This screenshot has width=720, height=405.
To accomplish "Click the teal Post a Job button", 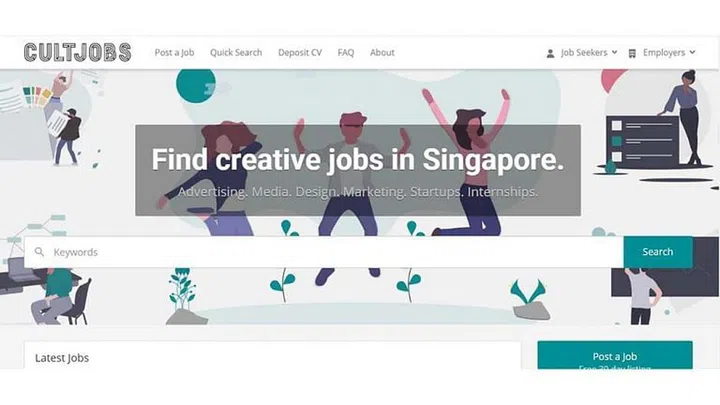I will point(615,355).
